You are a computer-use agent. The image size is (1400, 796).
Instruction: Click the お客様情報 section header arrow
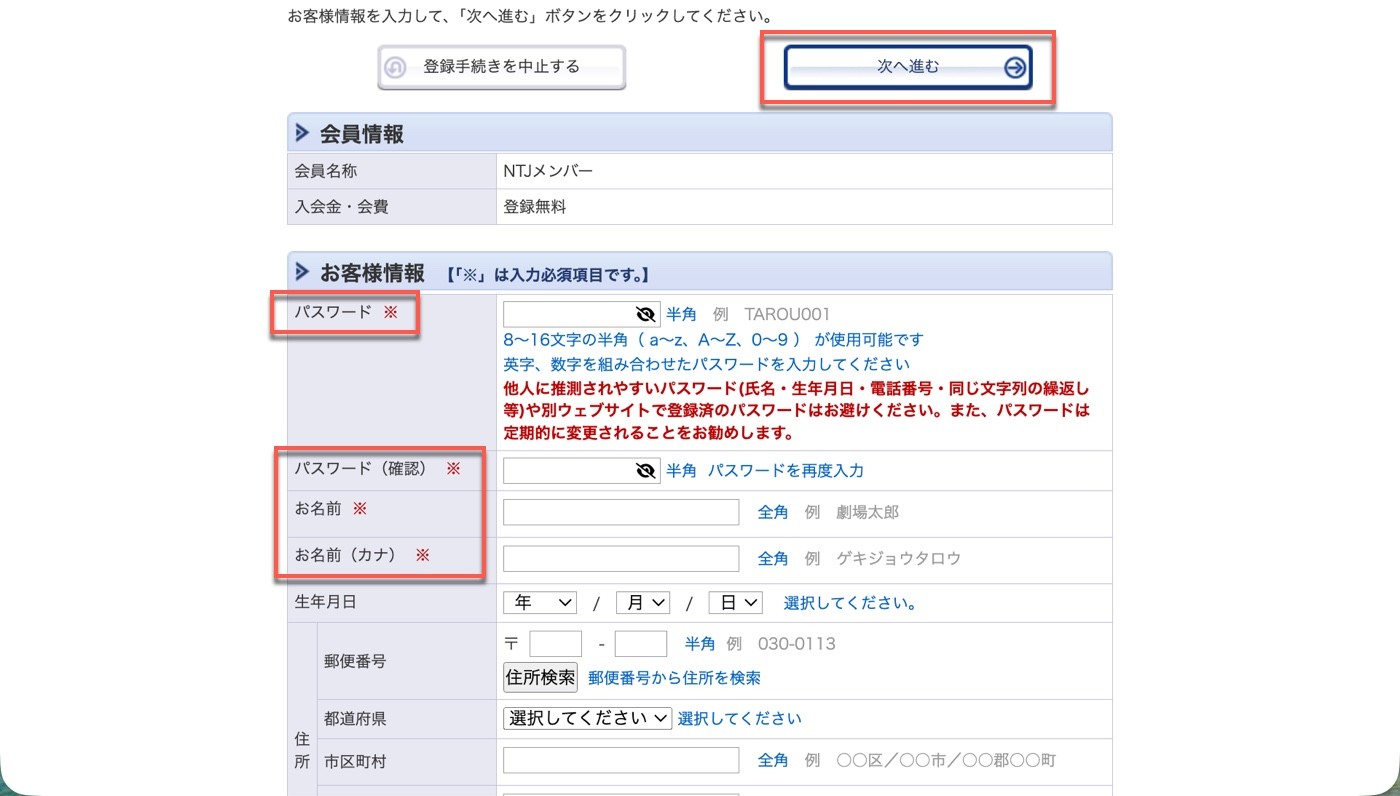[302, 271]
